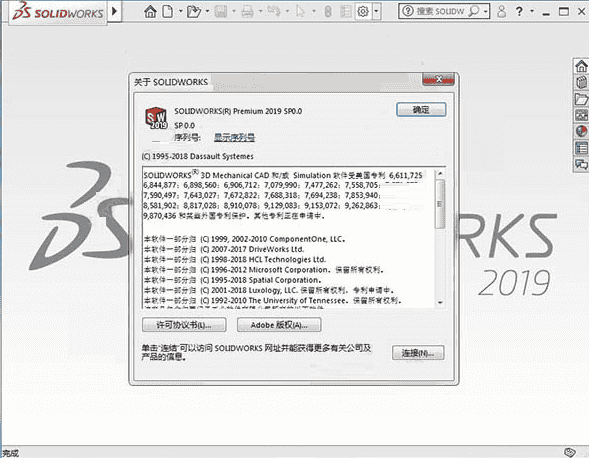Click the Print icon in toolbar
This screenshot has height=458, width=589.
(247, 12)
